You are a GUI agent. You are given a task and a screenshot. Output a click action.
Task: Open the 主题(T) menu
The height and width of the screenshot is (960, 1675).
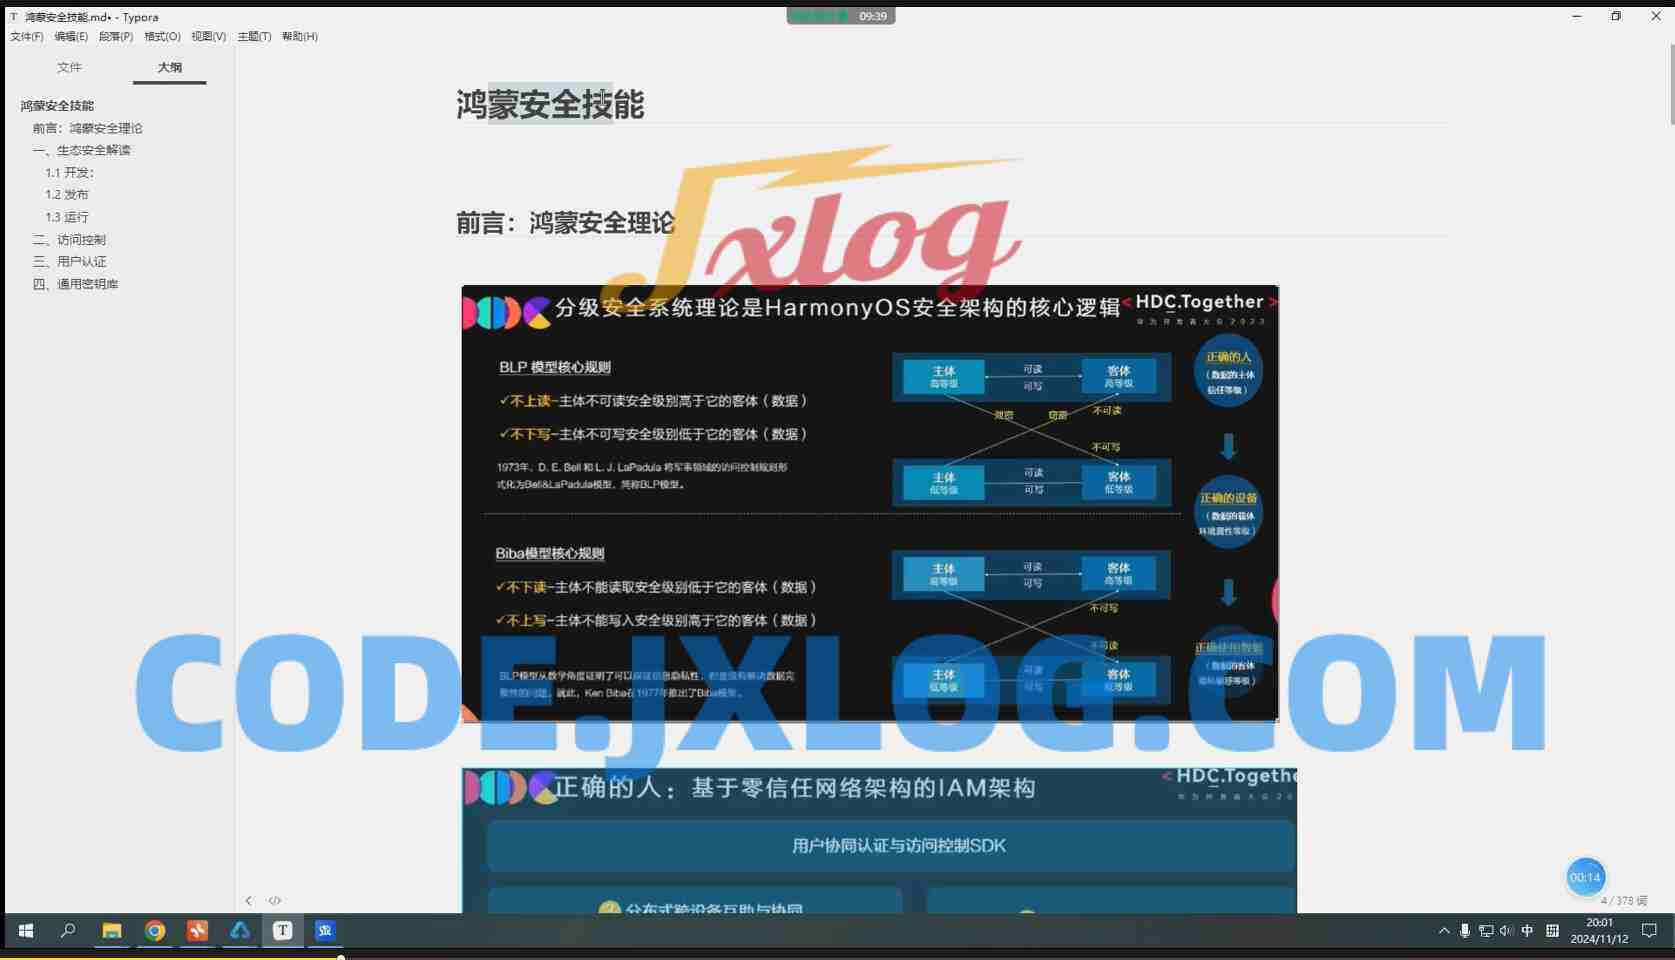[x=253, y=36]
